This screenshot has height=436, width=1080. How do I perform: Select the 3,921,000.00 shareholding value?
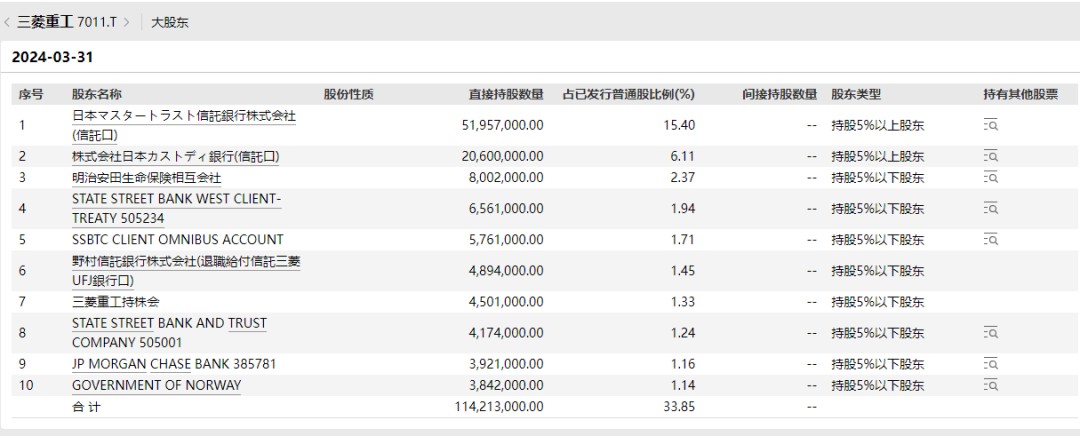point(506,364)
